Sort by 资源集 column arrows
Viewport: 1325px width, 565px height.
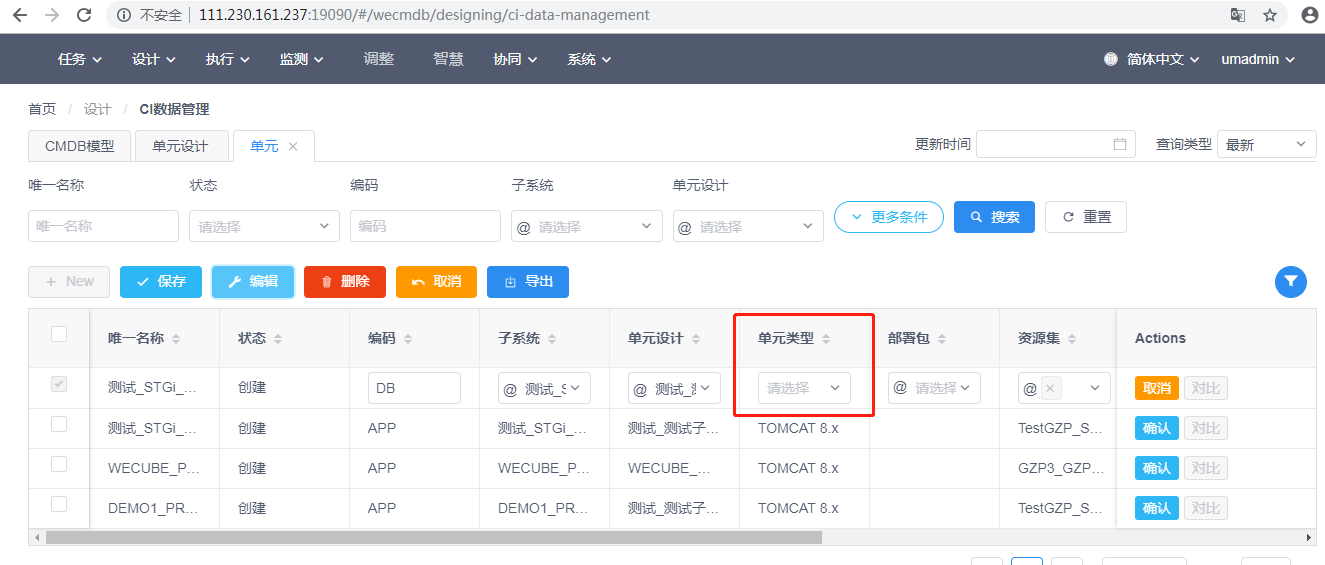coord(1072,339)
